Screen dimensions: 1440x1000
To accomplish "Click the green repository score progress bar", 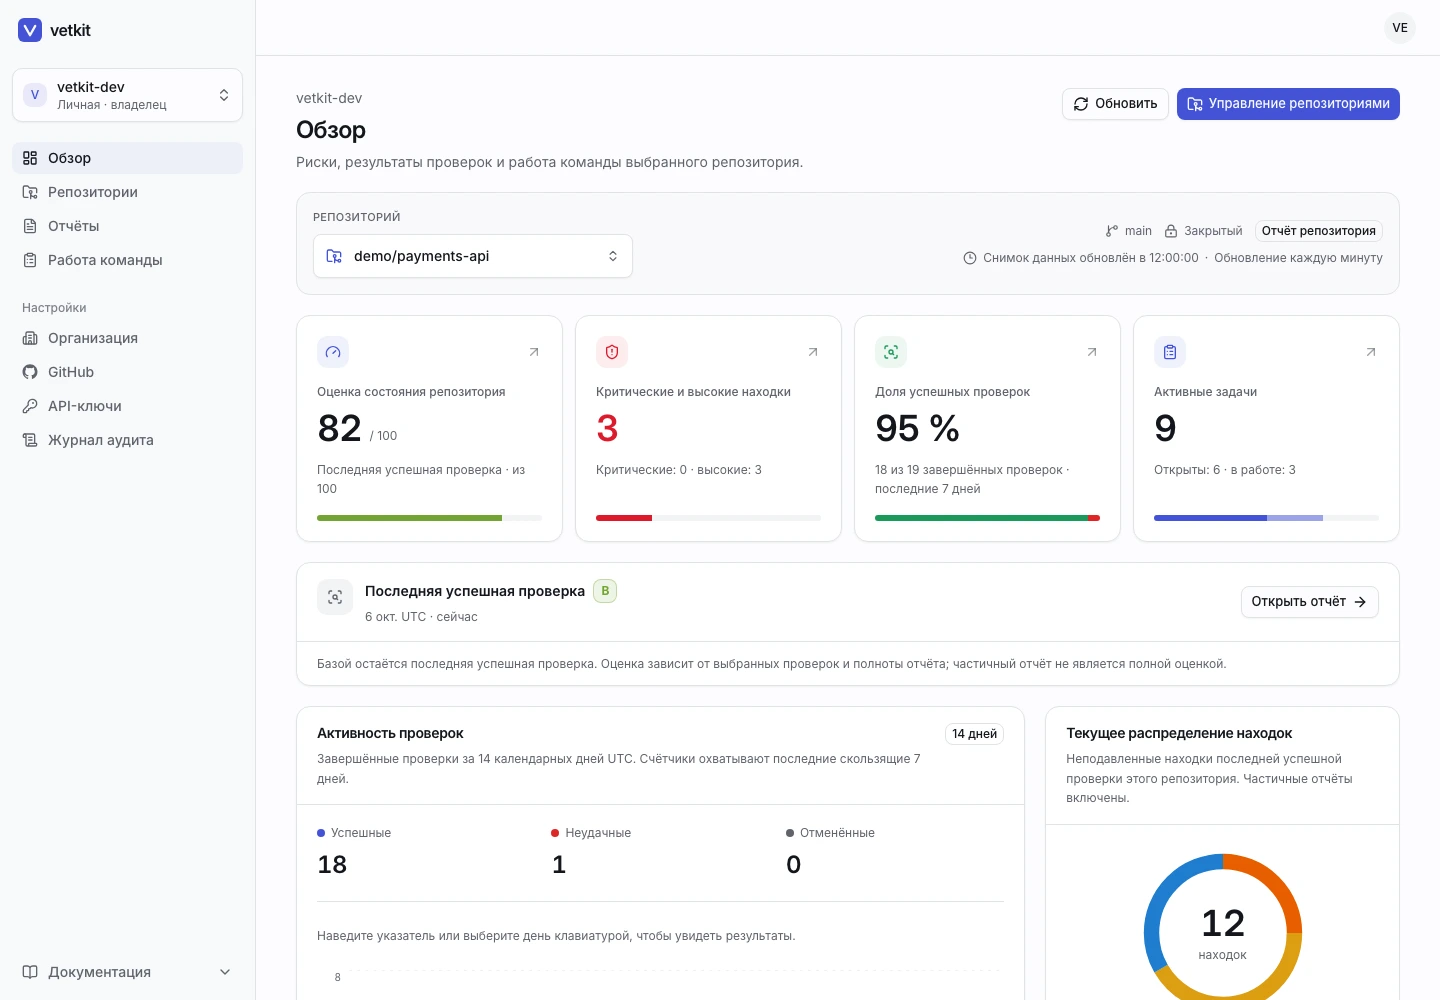I will [429, 518].
